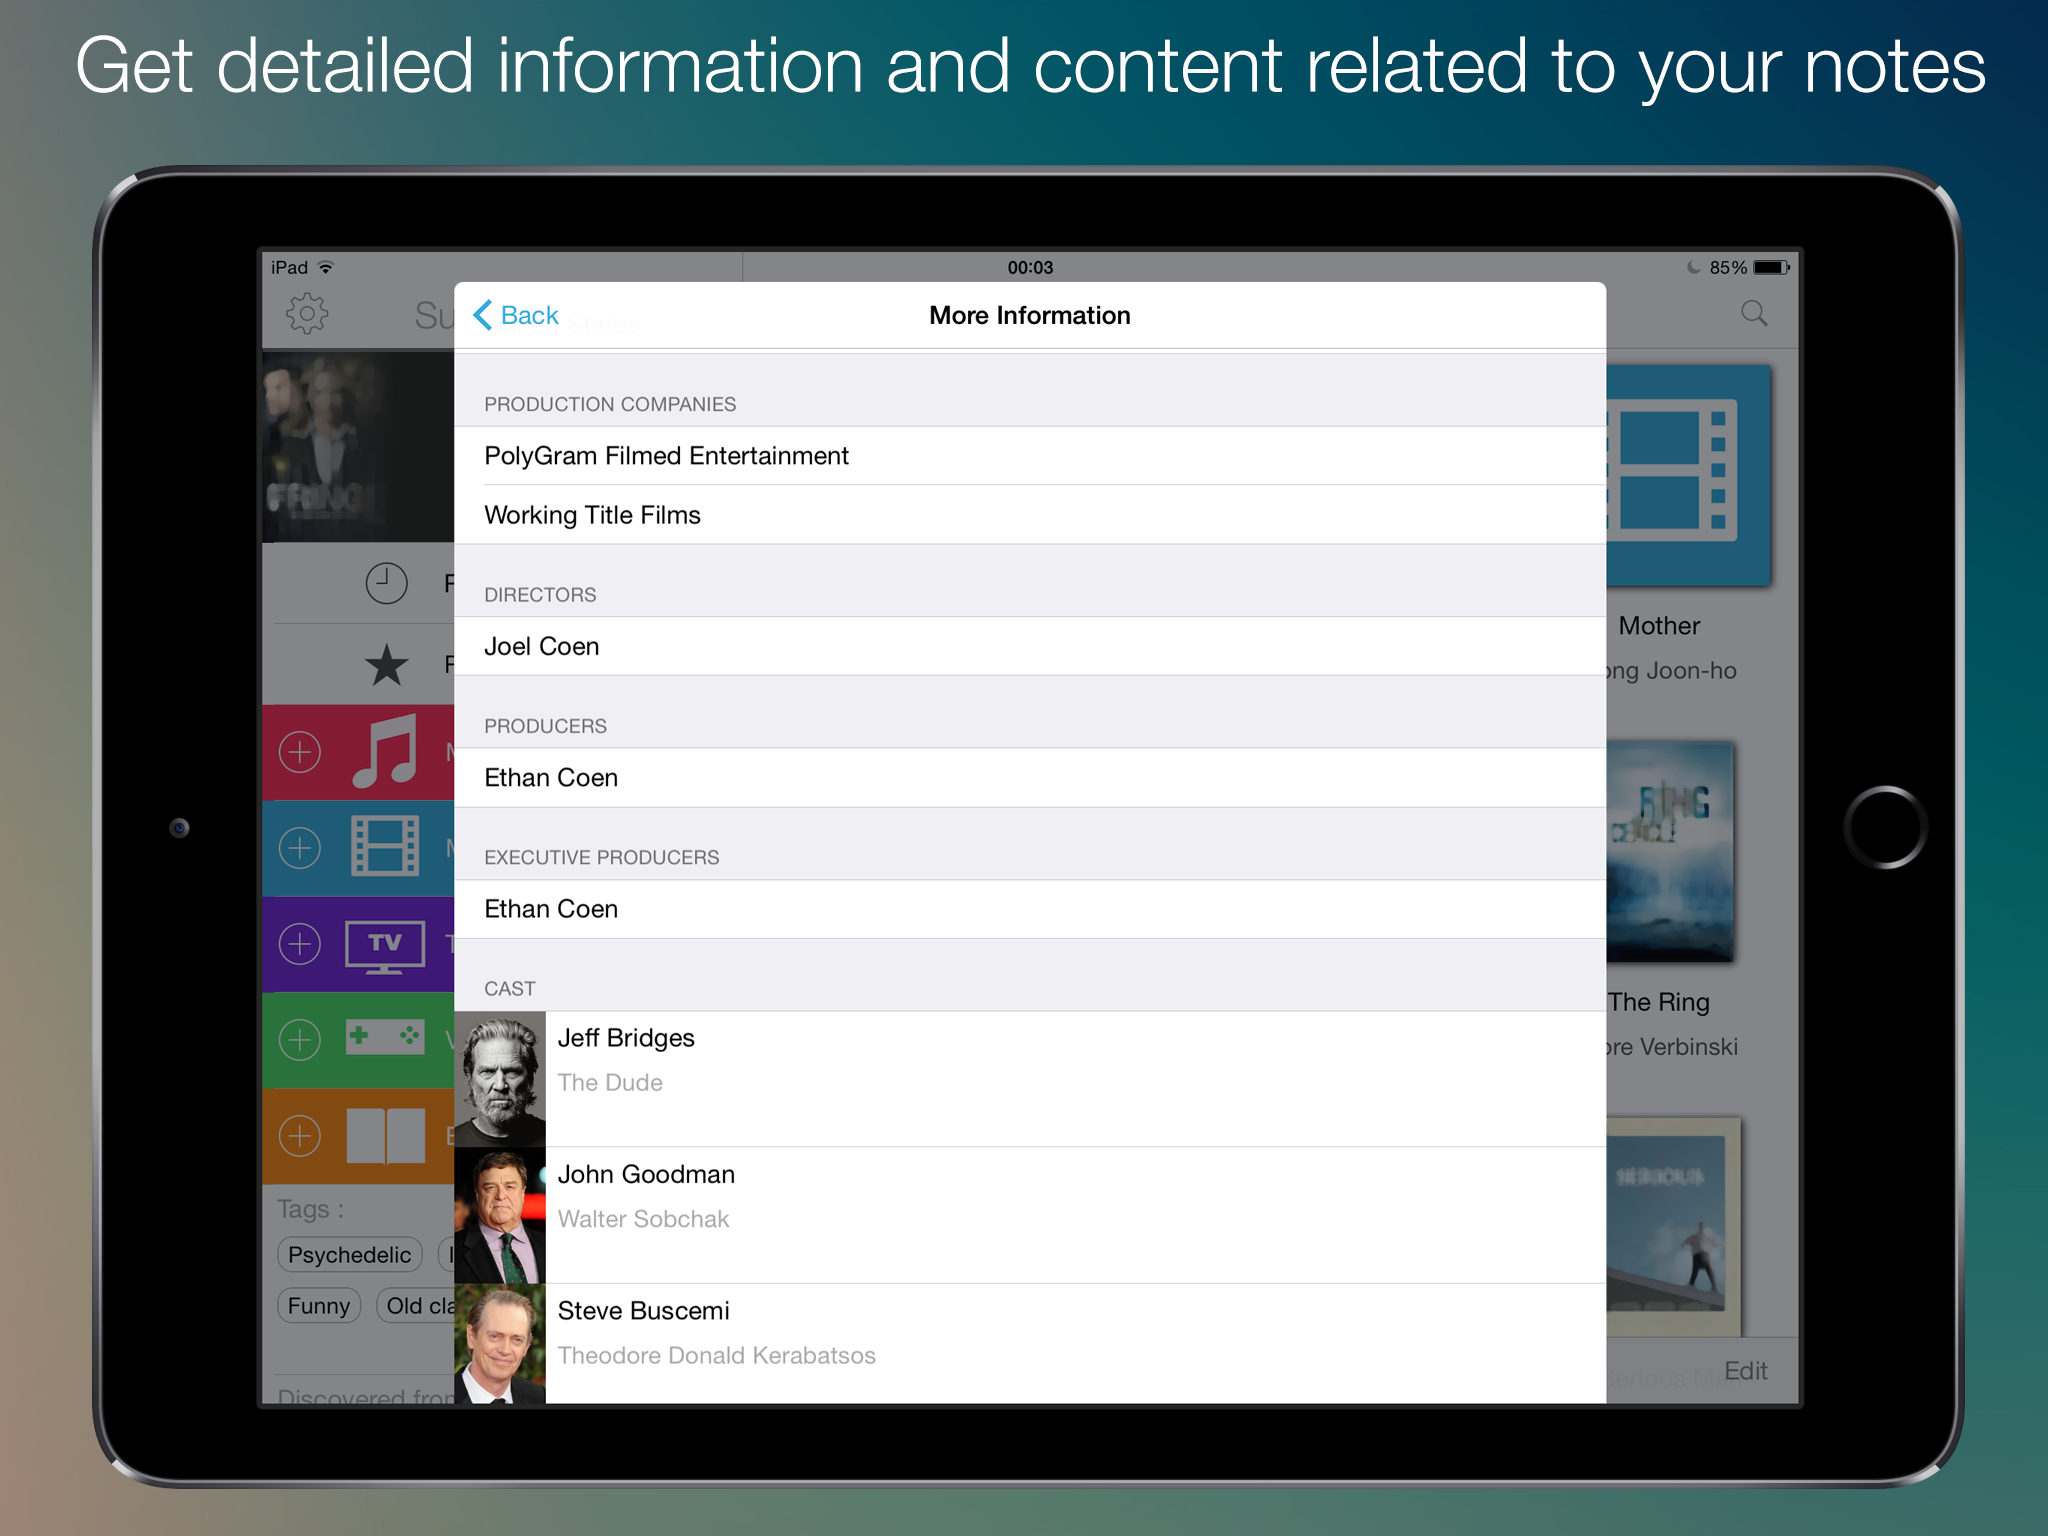Open the film strip movies category
Screen dimensions: 2048x1536
click(385, 846)
